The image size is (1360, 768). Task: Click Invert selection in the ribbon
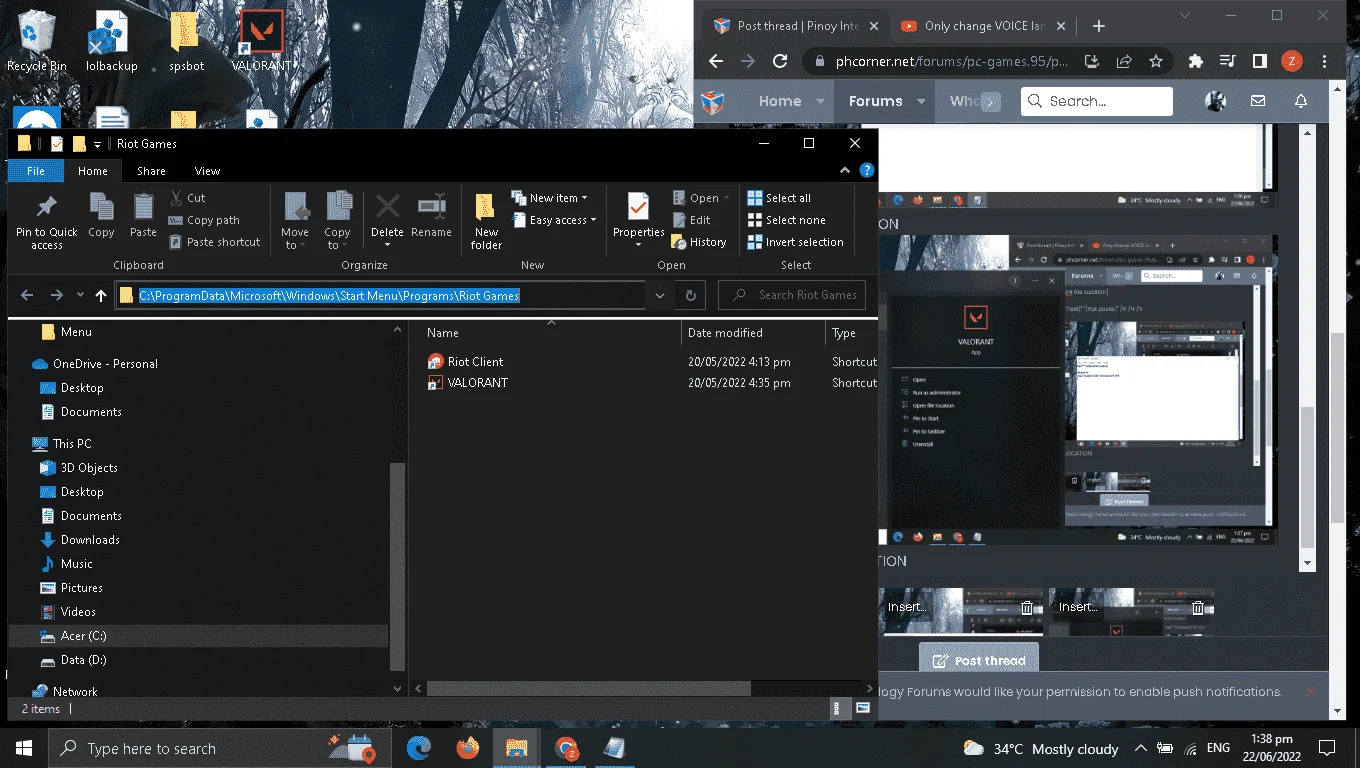tap(795, 242)
